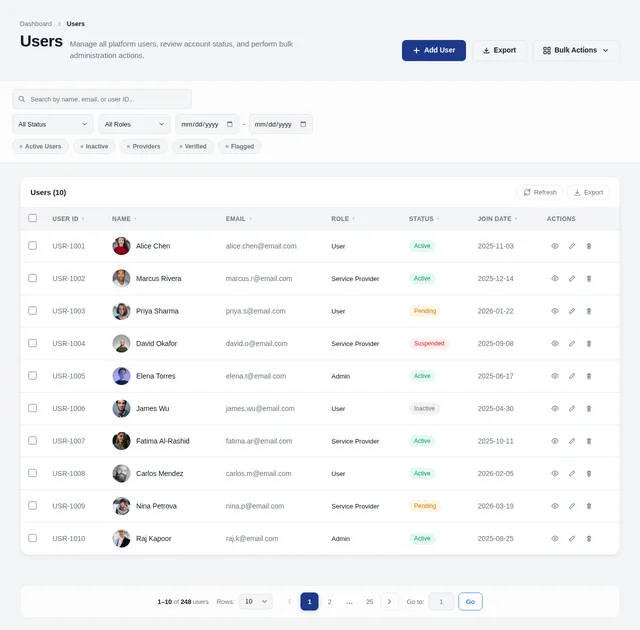Go to page 2
The image size is (640, 630).
[329, 602]
